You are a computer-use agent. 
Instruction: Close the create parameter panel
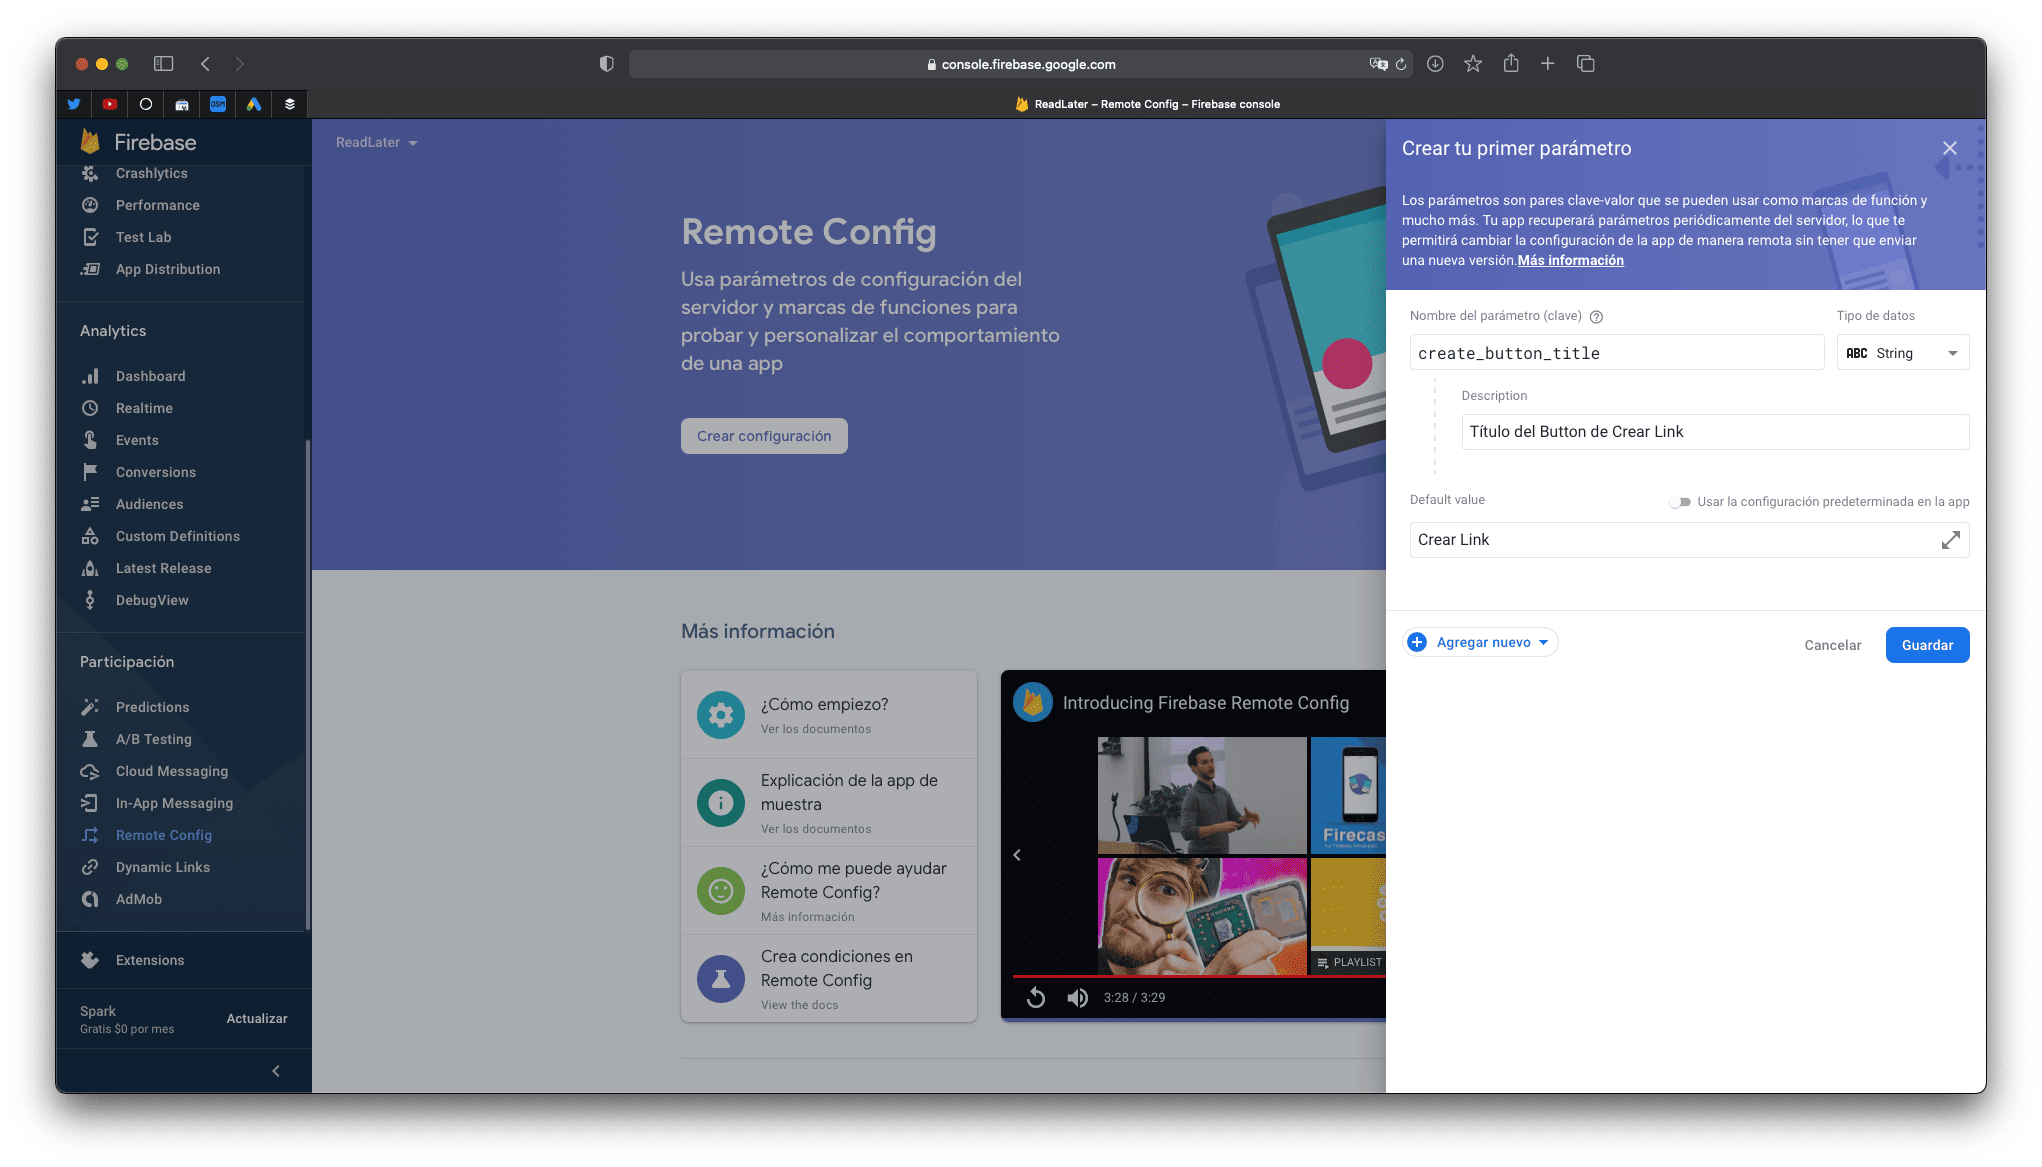click(x=1949, y=148)
